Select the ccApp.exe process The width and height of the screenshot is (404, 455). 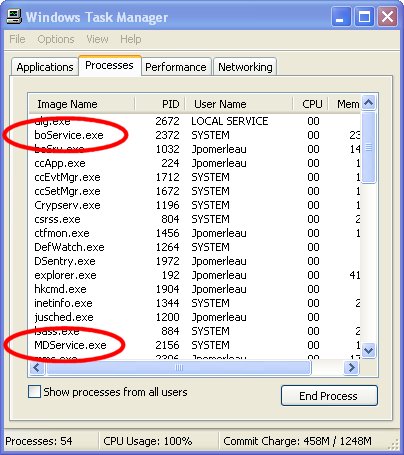point(60,163)
